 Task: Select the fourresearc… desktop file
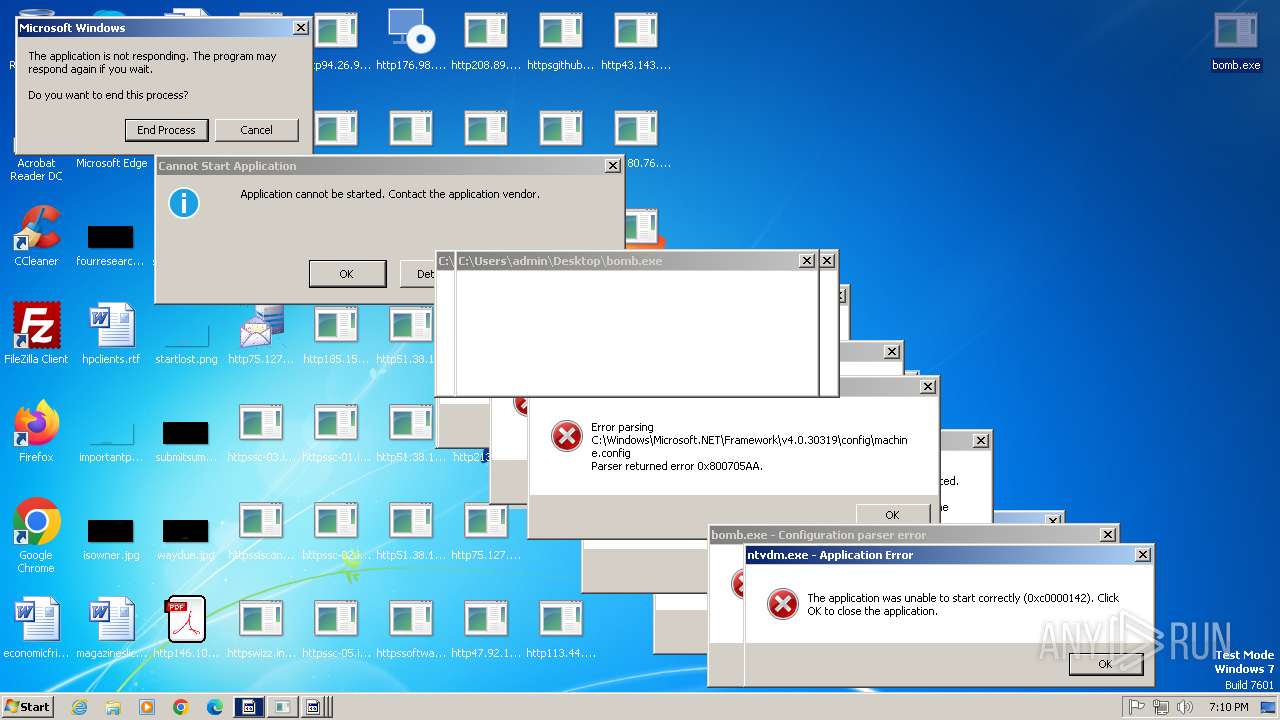[111, 245]
